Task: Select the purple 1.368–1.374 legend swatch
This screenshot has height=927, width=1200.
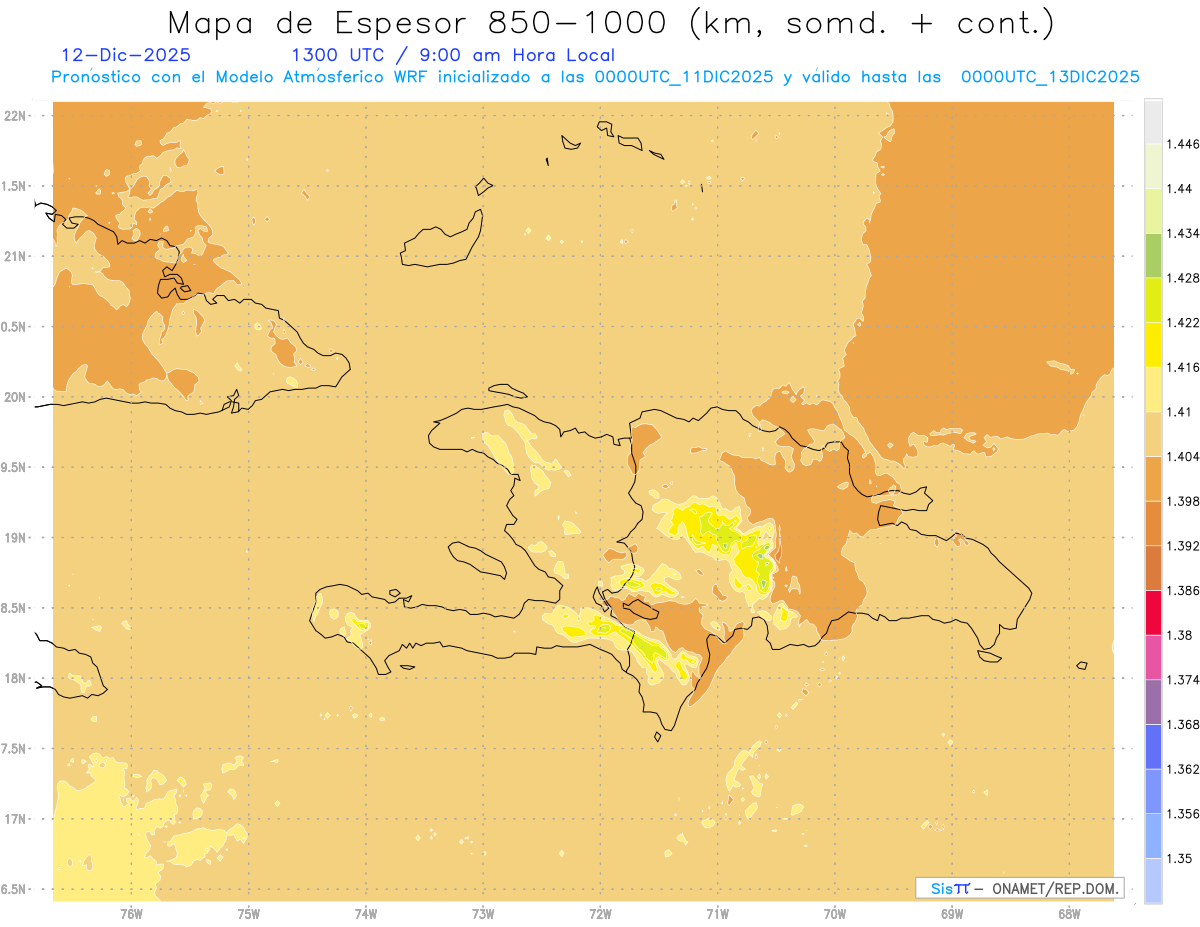Action: tap(1153, 703)
